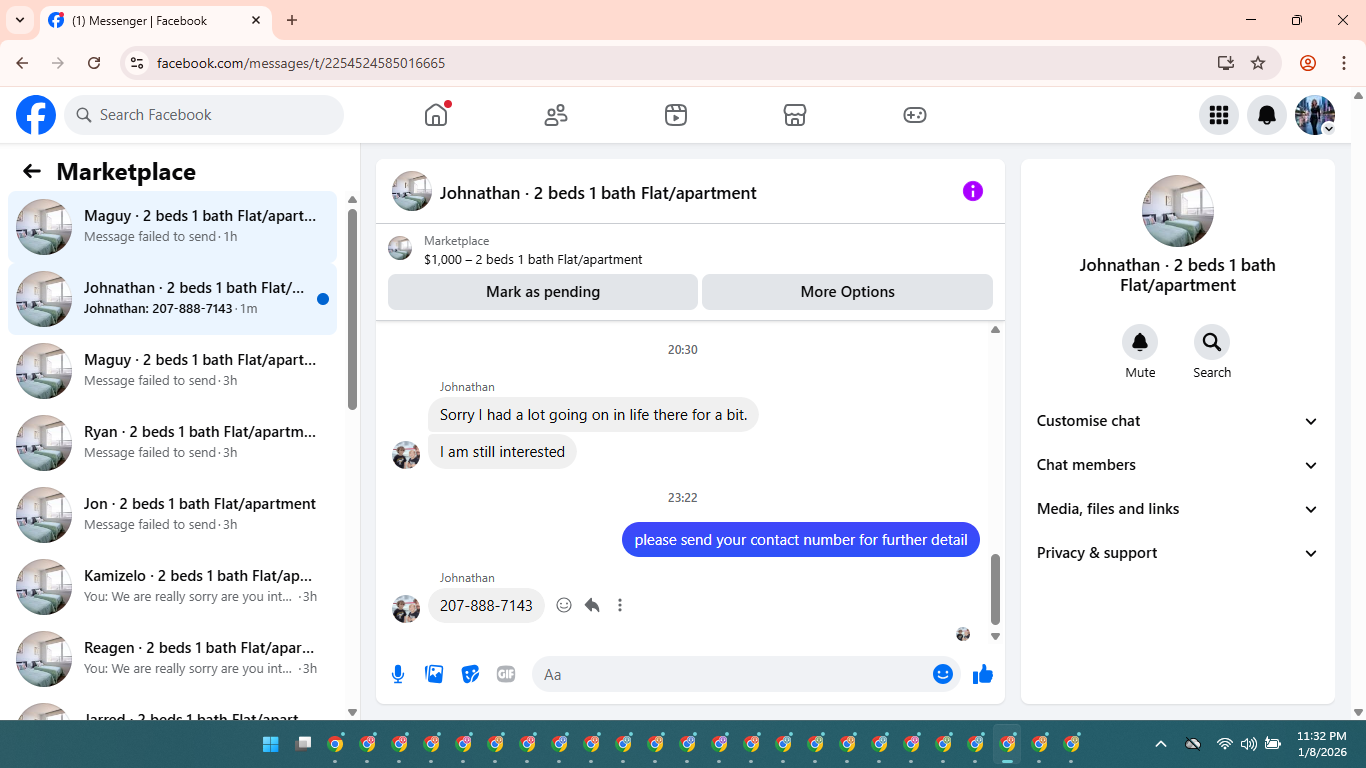The width and height of the screenshot is (1366, 768).
Task: Open the Windows Start menu
Action: click(x=270, y=744)
